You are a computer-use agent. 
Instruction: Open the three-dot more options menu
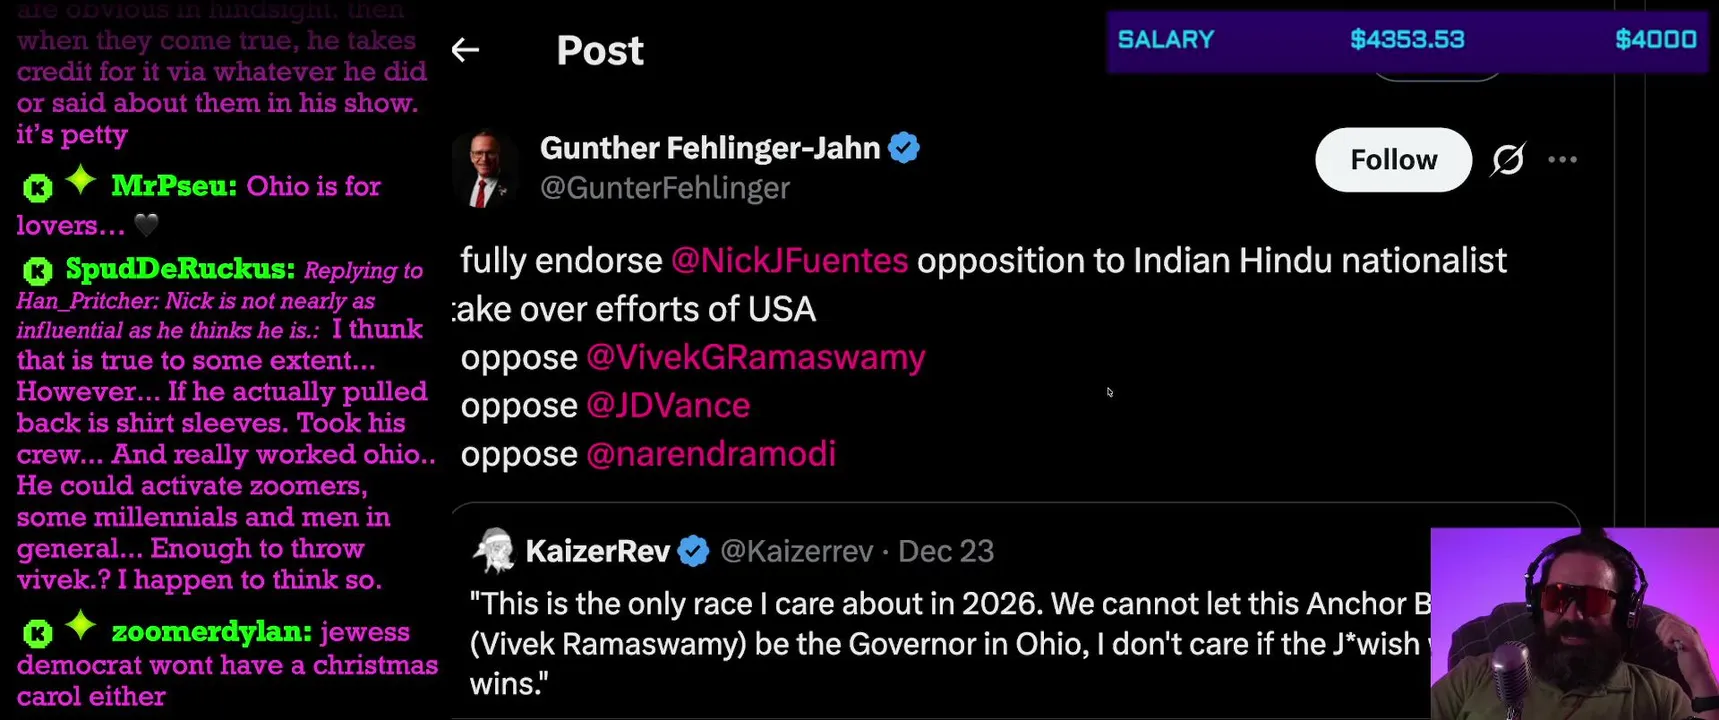coord(1562,160)
